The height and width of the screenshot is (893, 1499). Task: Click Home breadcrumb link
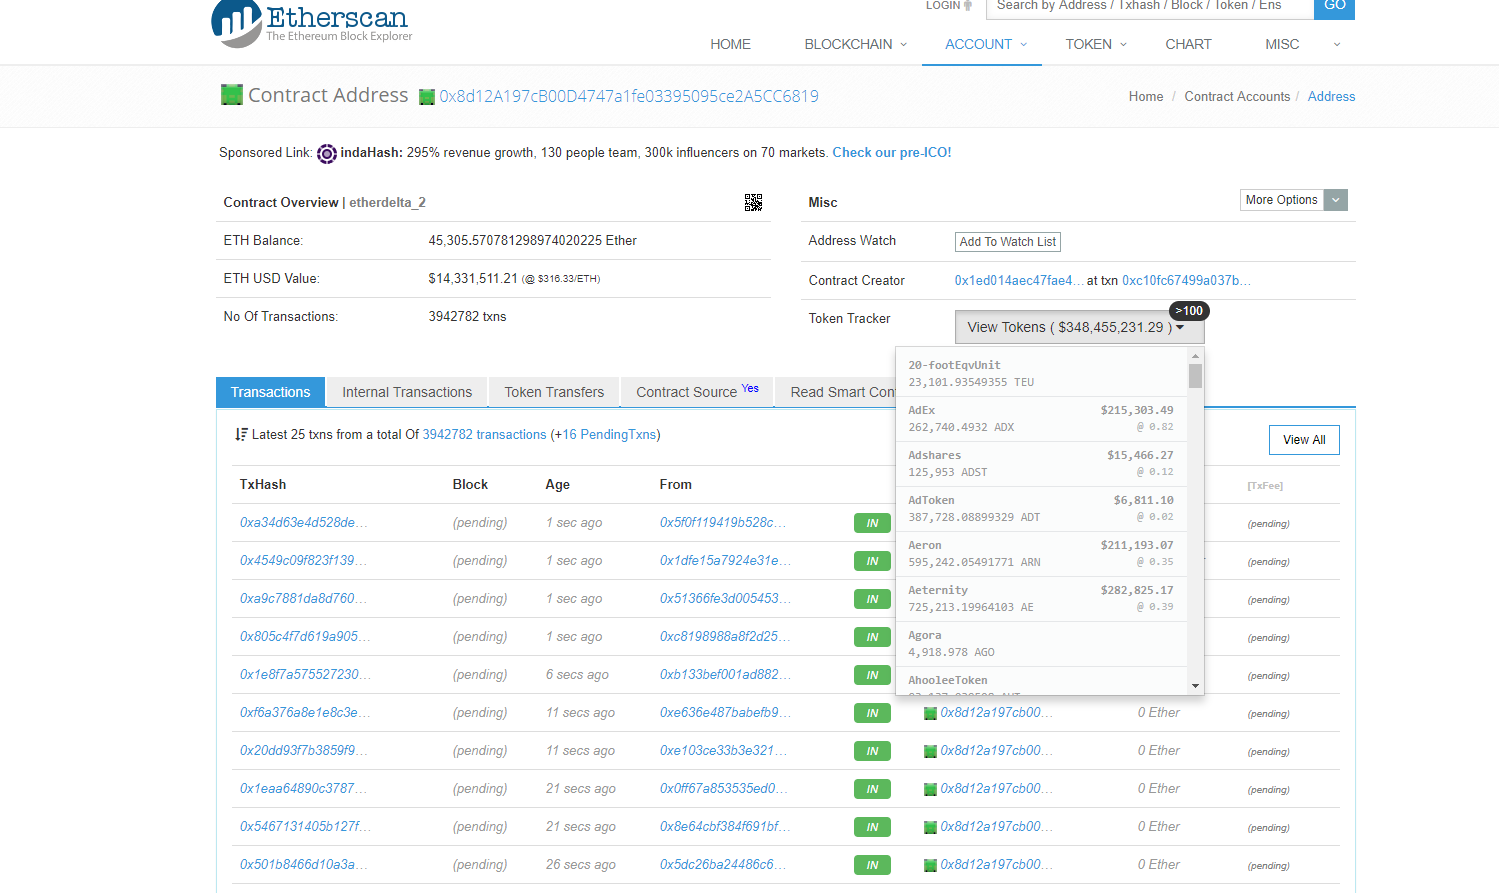coord(1146,97)
